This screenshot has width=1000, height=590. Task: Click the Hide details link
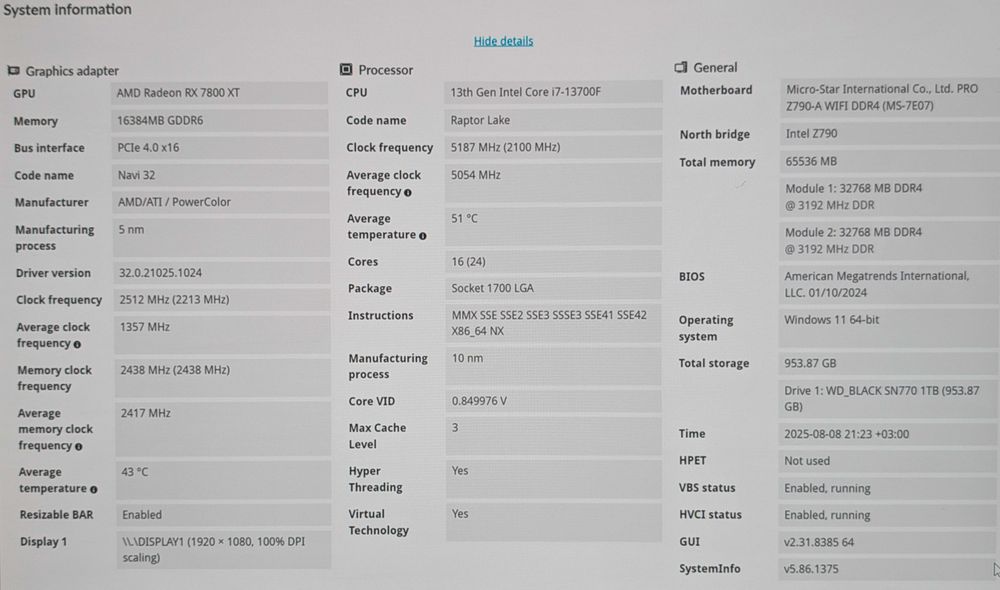click(x=503, y=41)
